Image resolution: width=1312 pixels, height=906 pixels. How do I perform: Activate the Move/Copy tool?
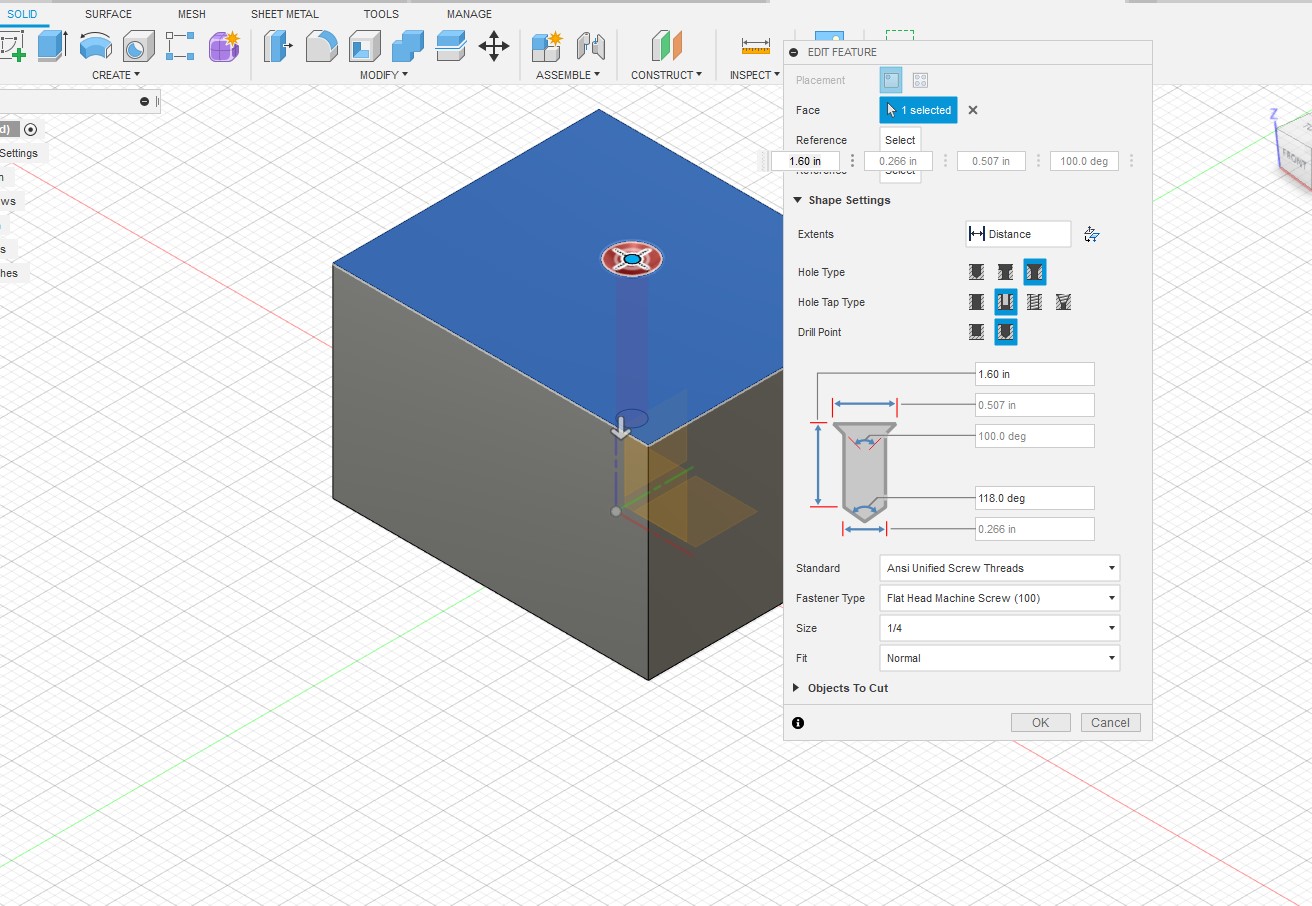494,46
